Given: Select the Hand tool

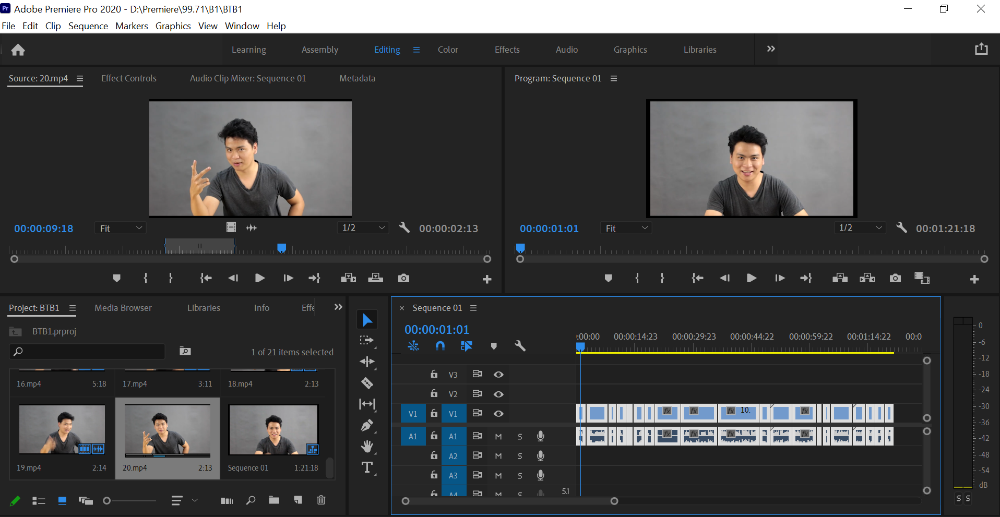Looking at the screenshot, I should (x=367, y=446).
